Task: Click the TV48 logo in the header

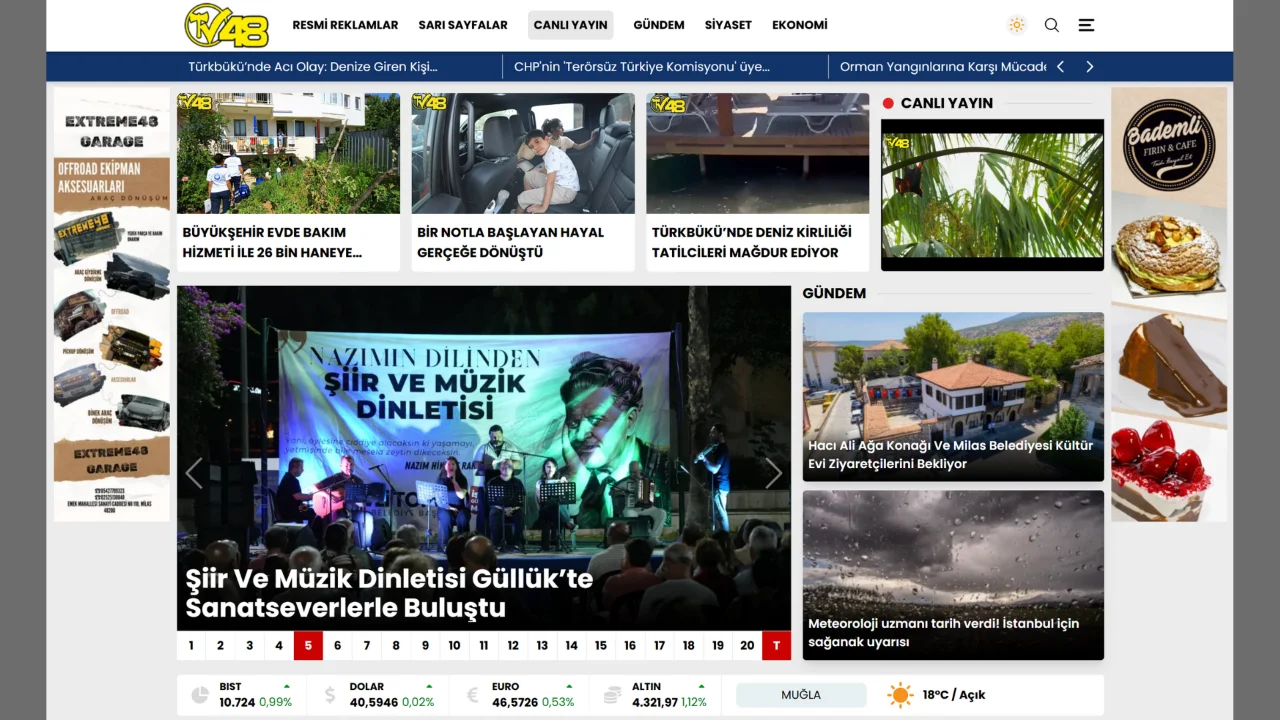Action: pyautogui.click(x=227, y=25)
